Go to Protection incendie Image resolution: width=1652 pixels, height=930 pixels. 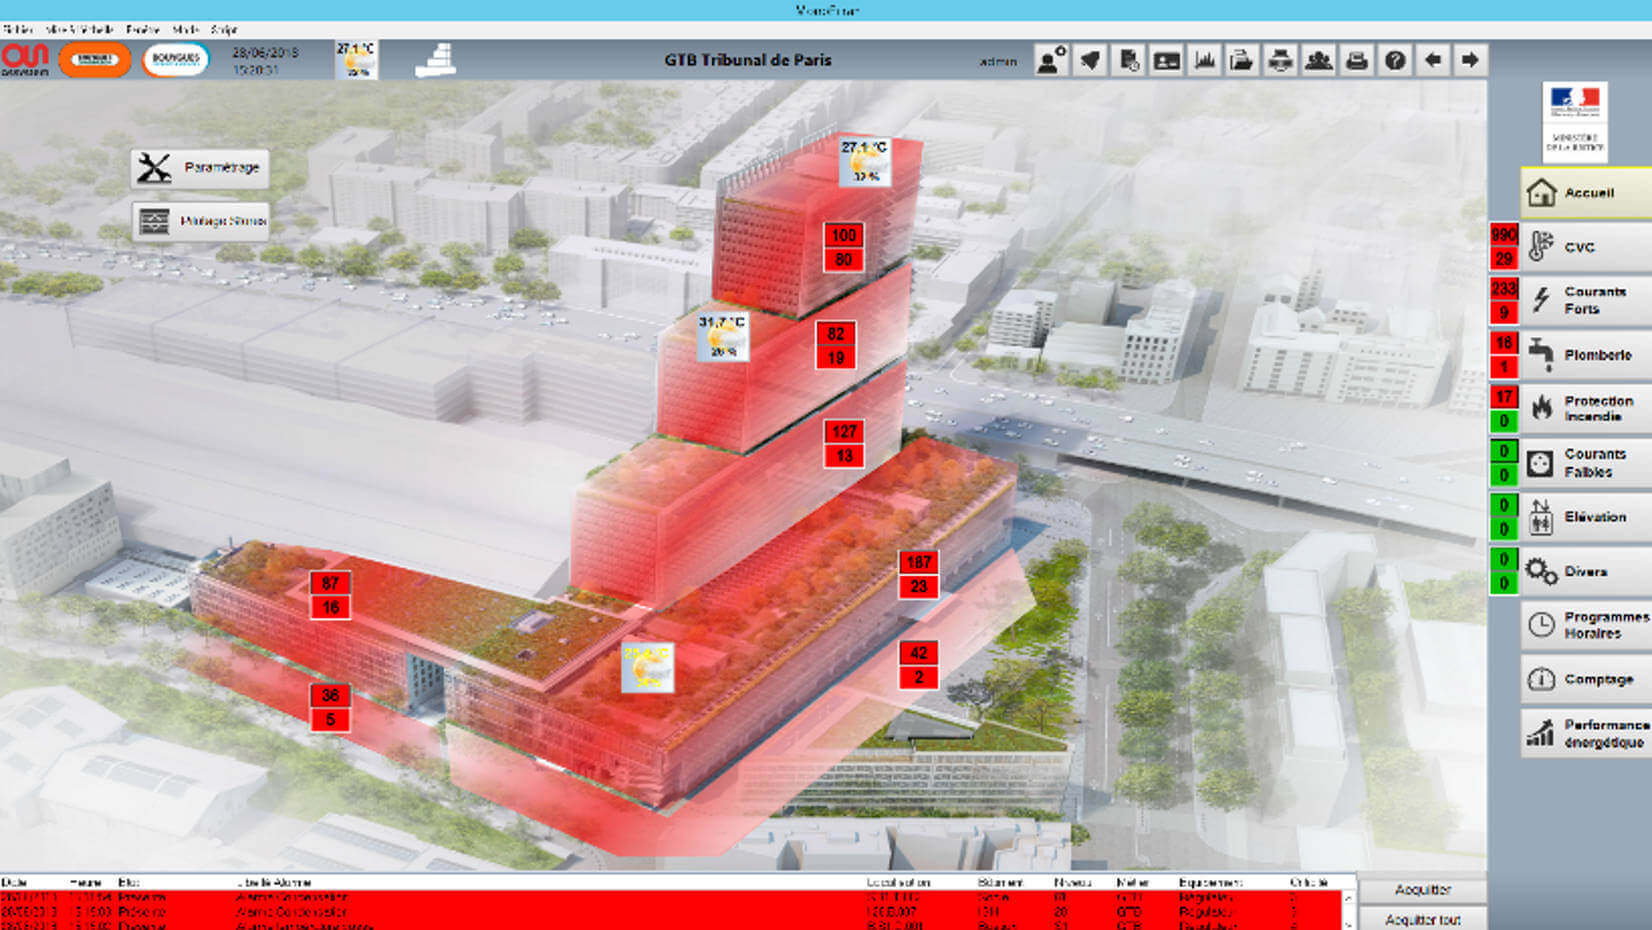click(1585, 408)
